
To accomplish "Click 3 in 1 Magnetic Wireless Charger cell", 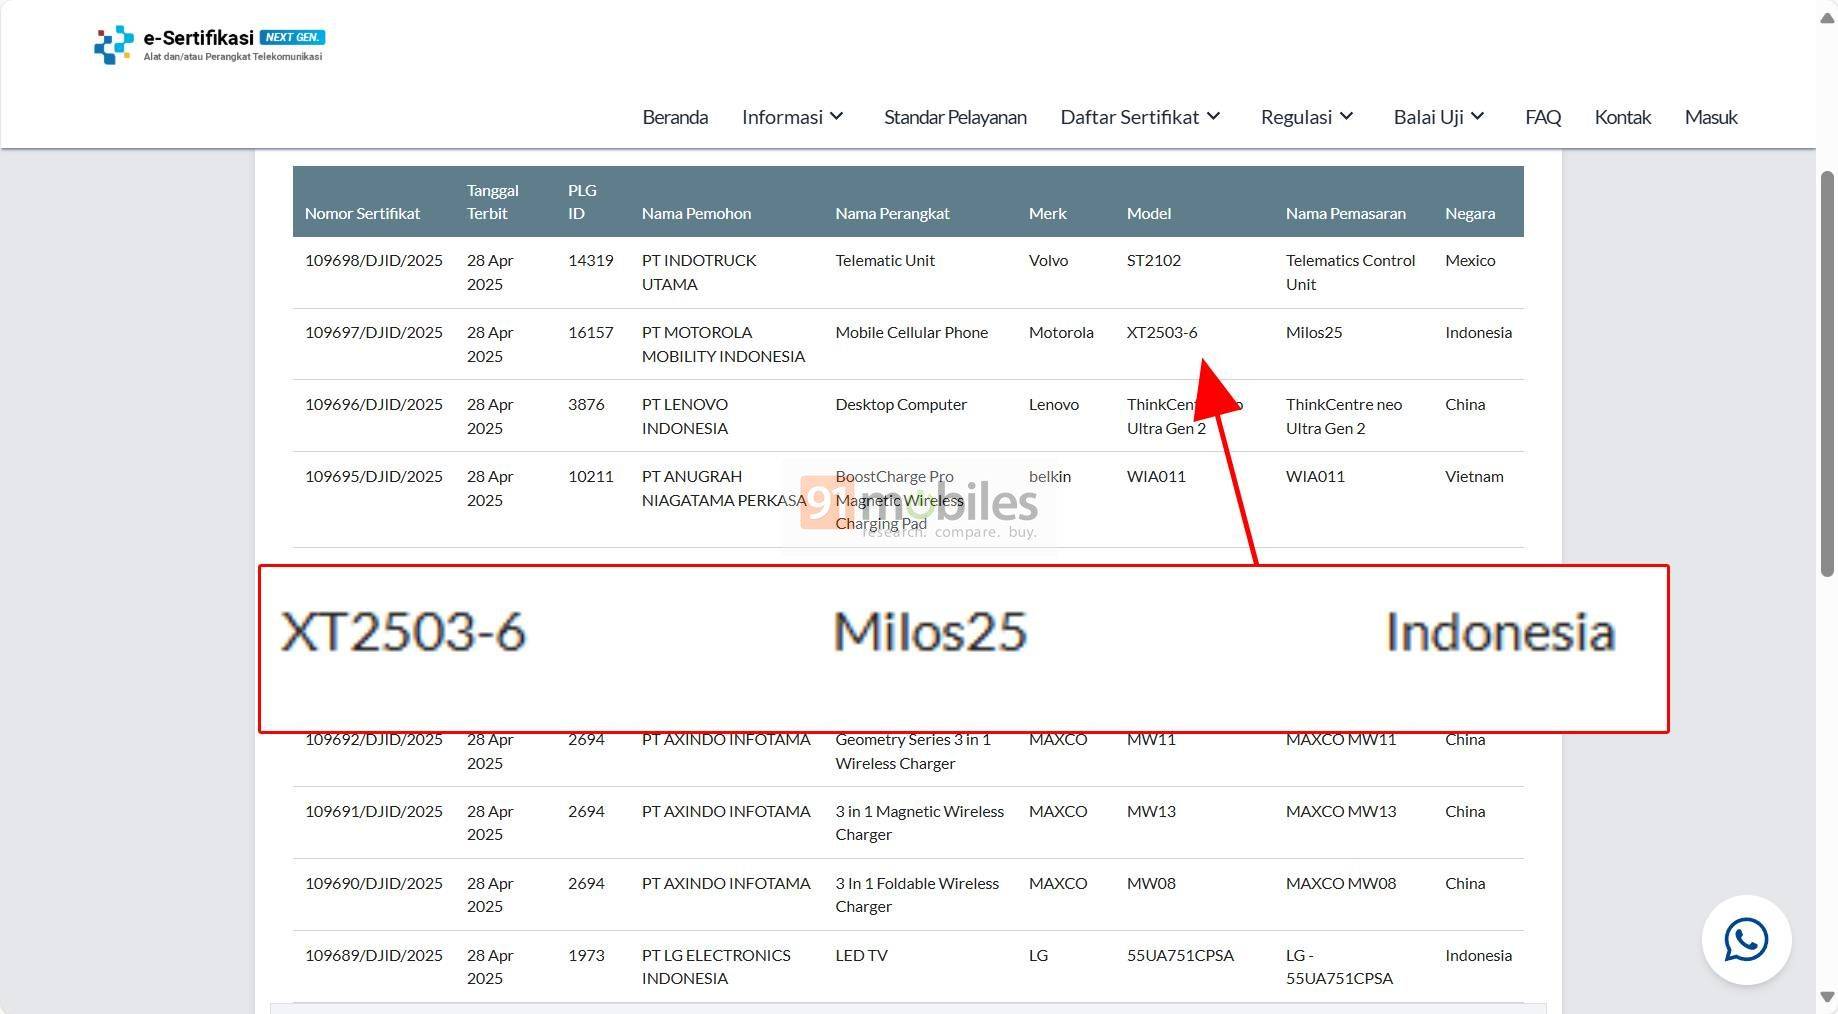I will [919, 823].
